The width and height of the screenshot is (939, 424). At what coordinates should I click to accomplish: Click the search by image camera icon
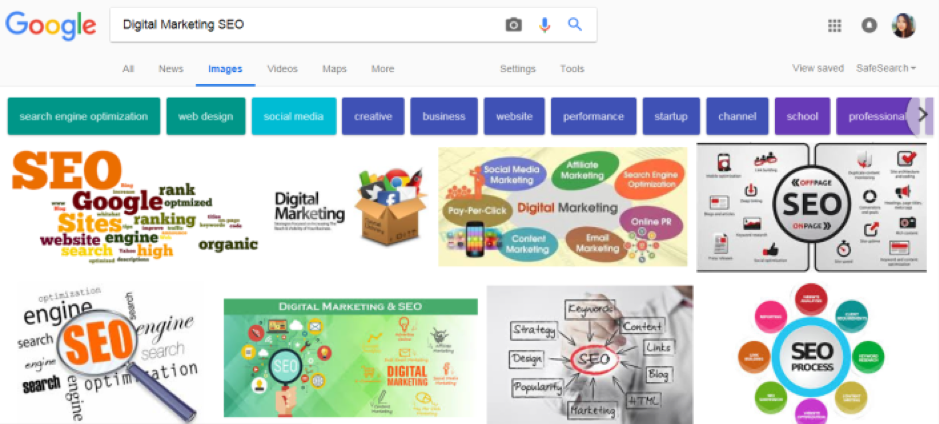point(513,25)
